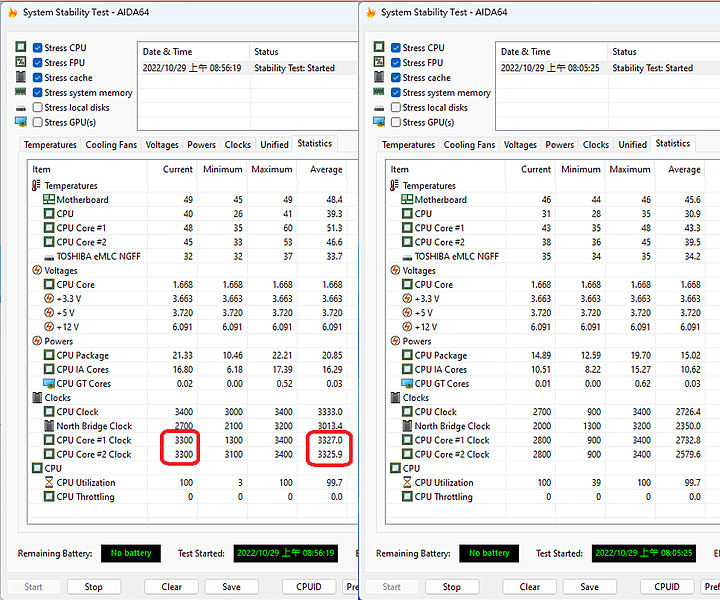Screen dimensions: 720x600
Task: Select Clocks group icon in left statistics list
Action: click(37, 398)
